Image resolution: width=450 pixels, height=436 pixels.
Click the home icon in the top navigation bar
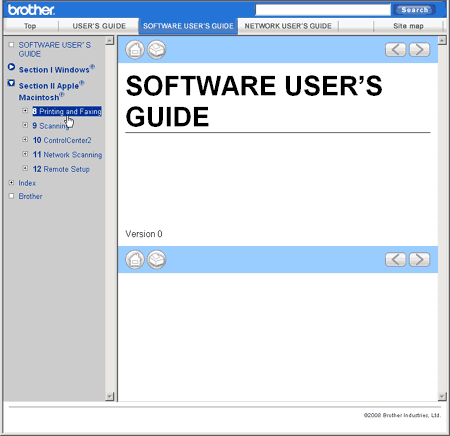click(x=135, y=50)
